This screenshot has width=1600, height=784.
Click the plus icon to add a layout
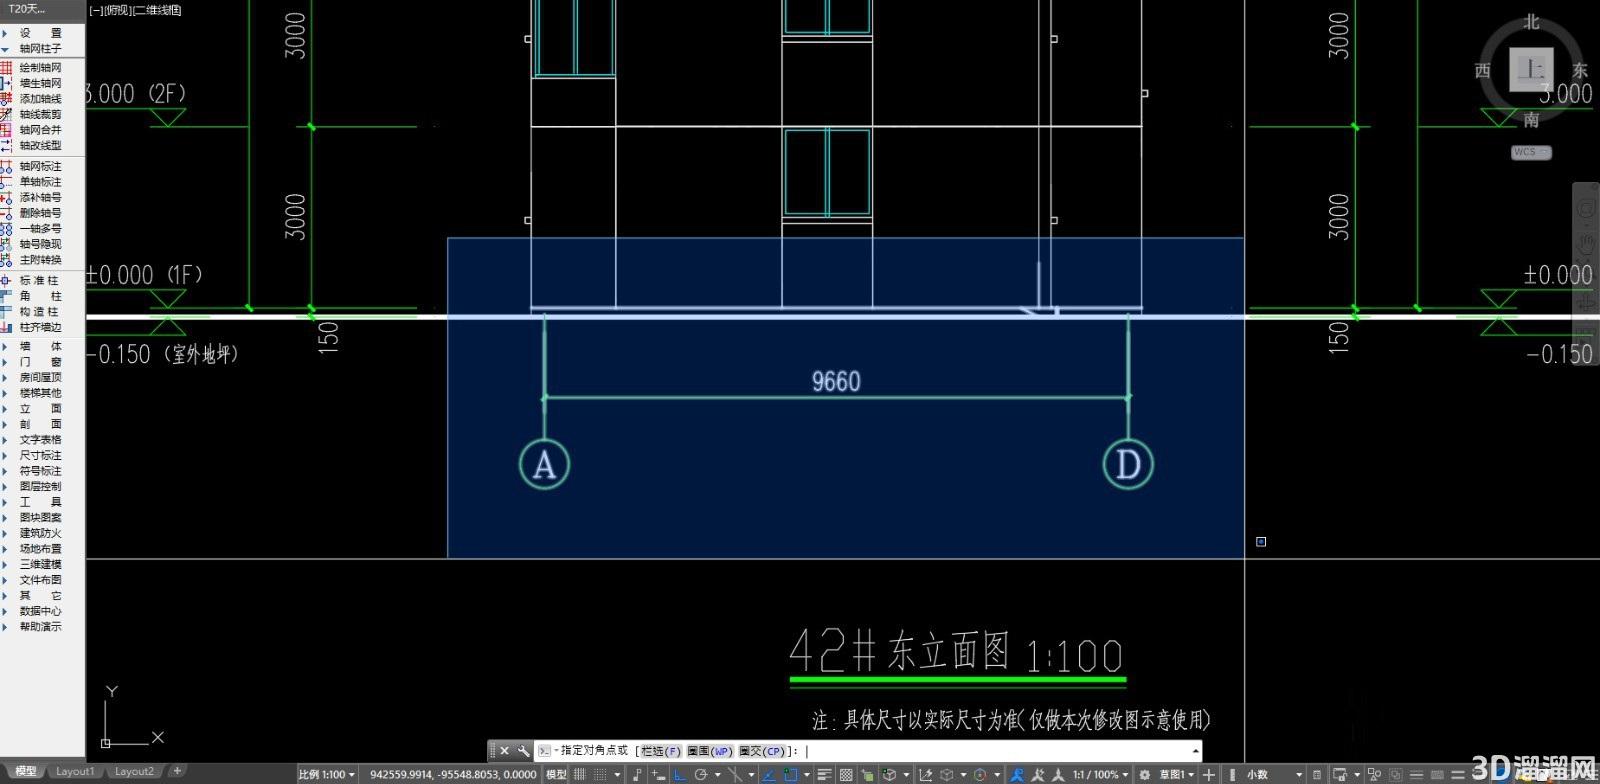177,771
